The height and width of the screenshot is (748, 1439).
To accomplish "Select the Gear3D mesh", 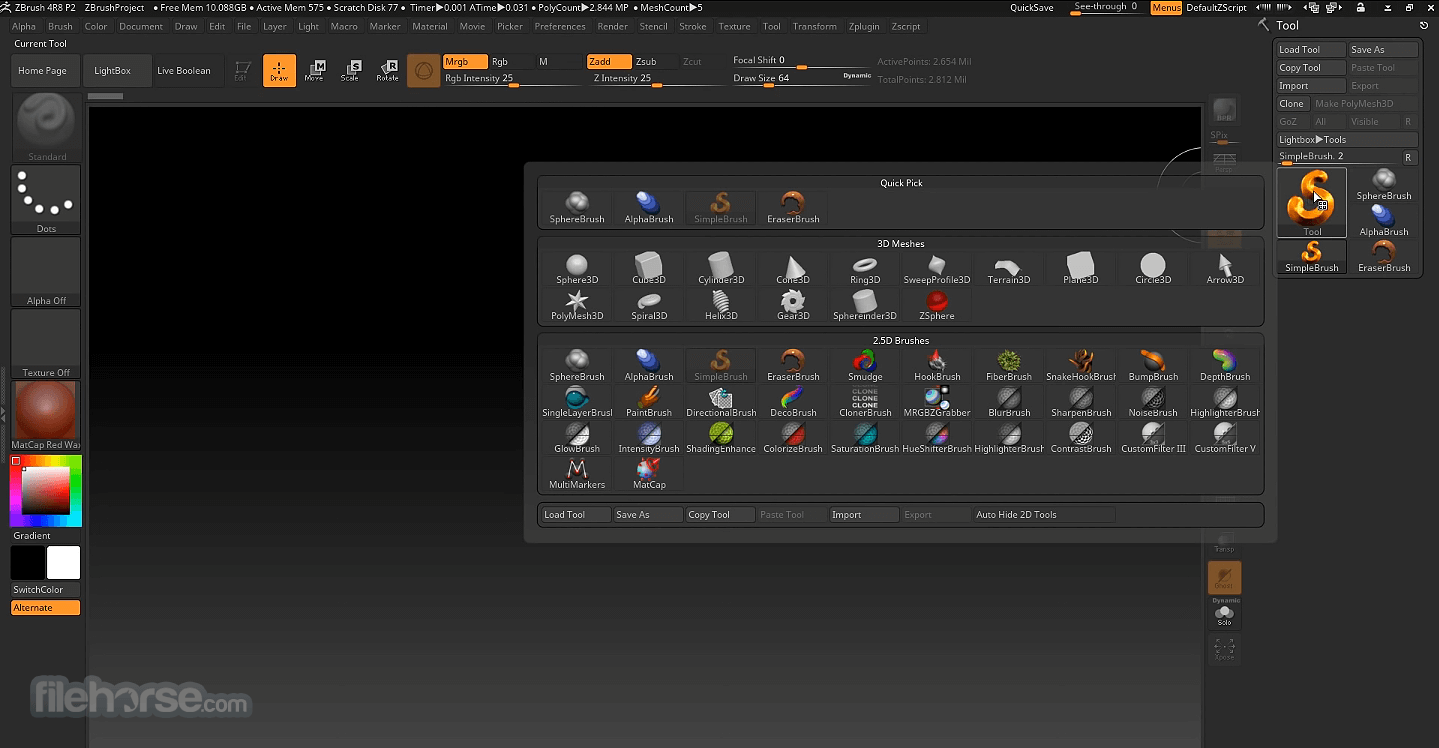I will (x=793, y=305).
